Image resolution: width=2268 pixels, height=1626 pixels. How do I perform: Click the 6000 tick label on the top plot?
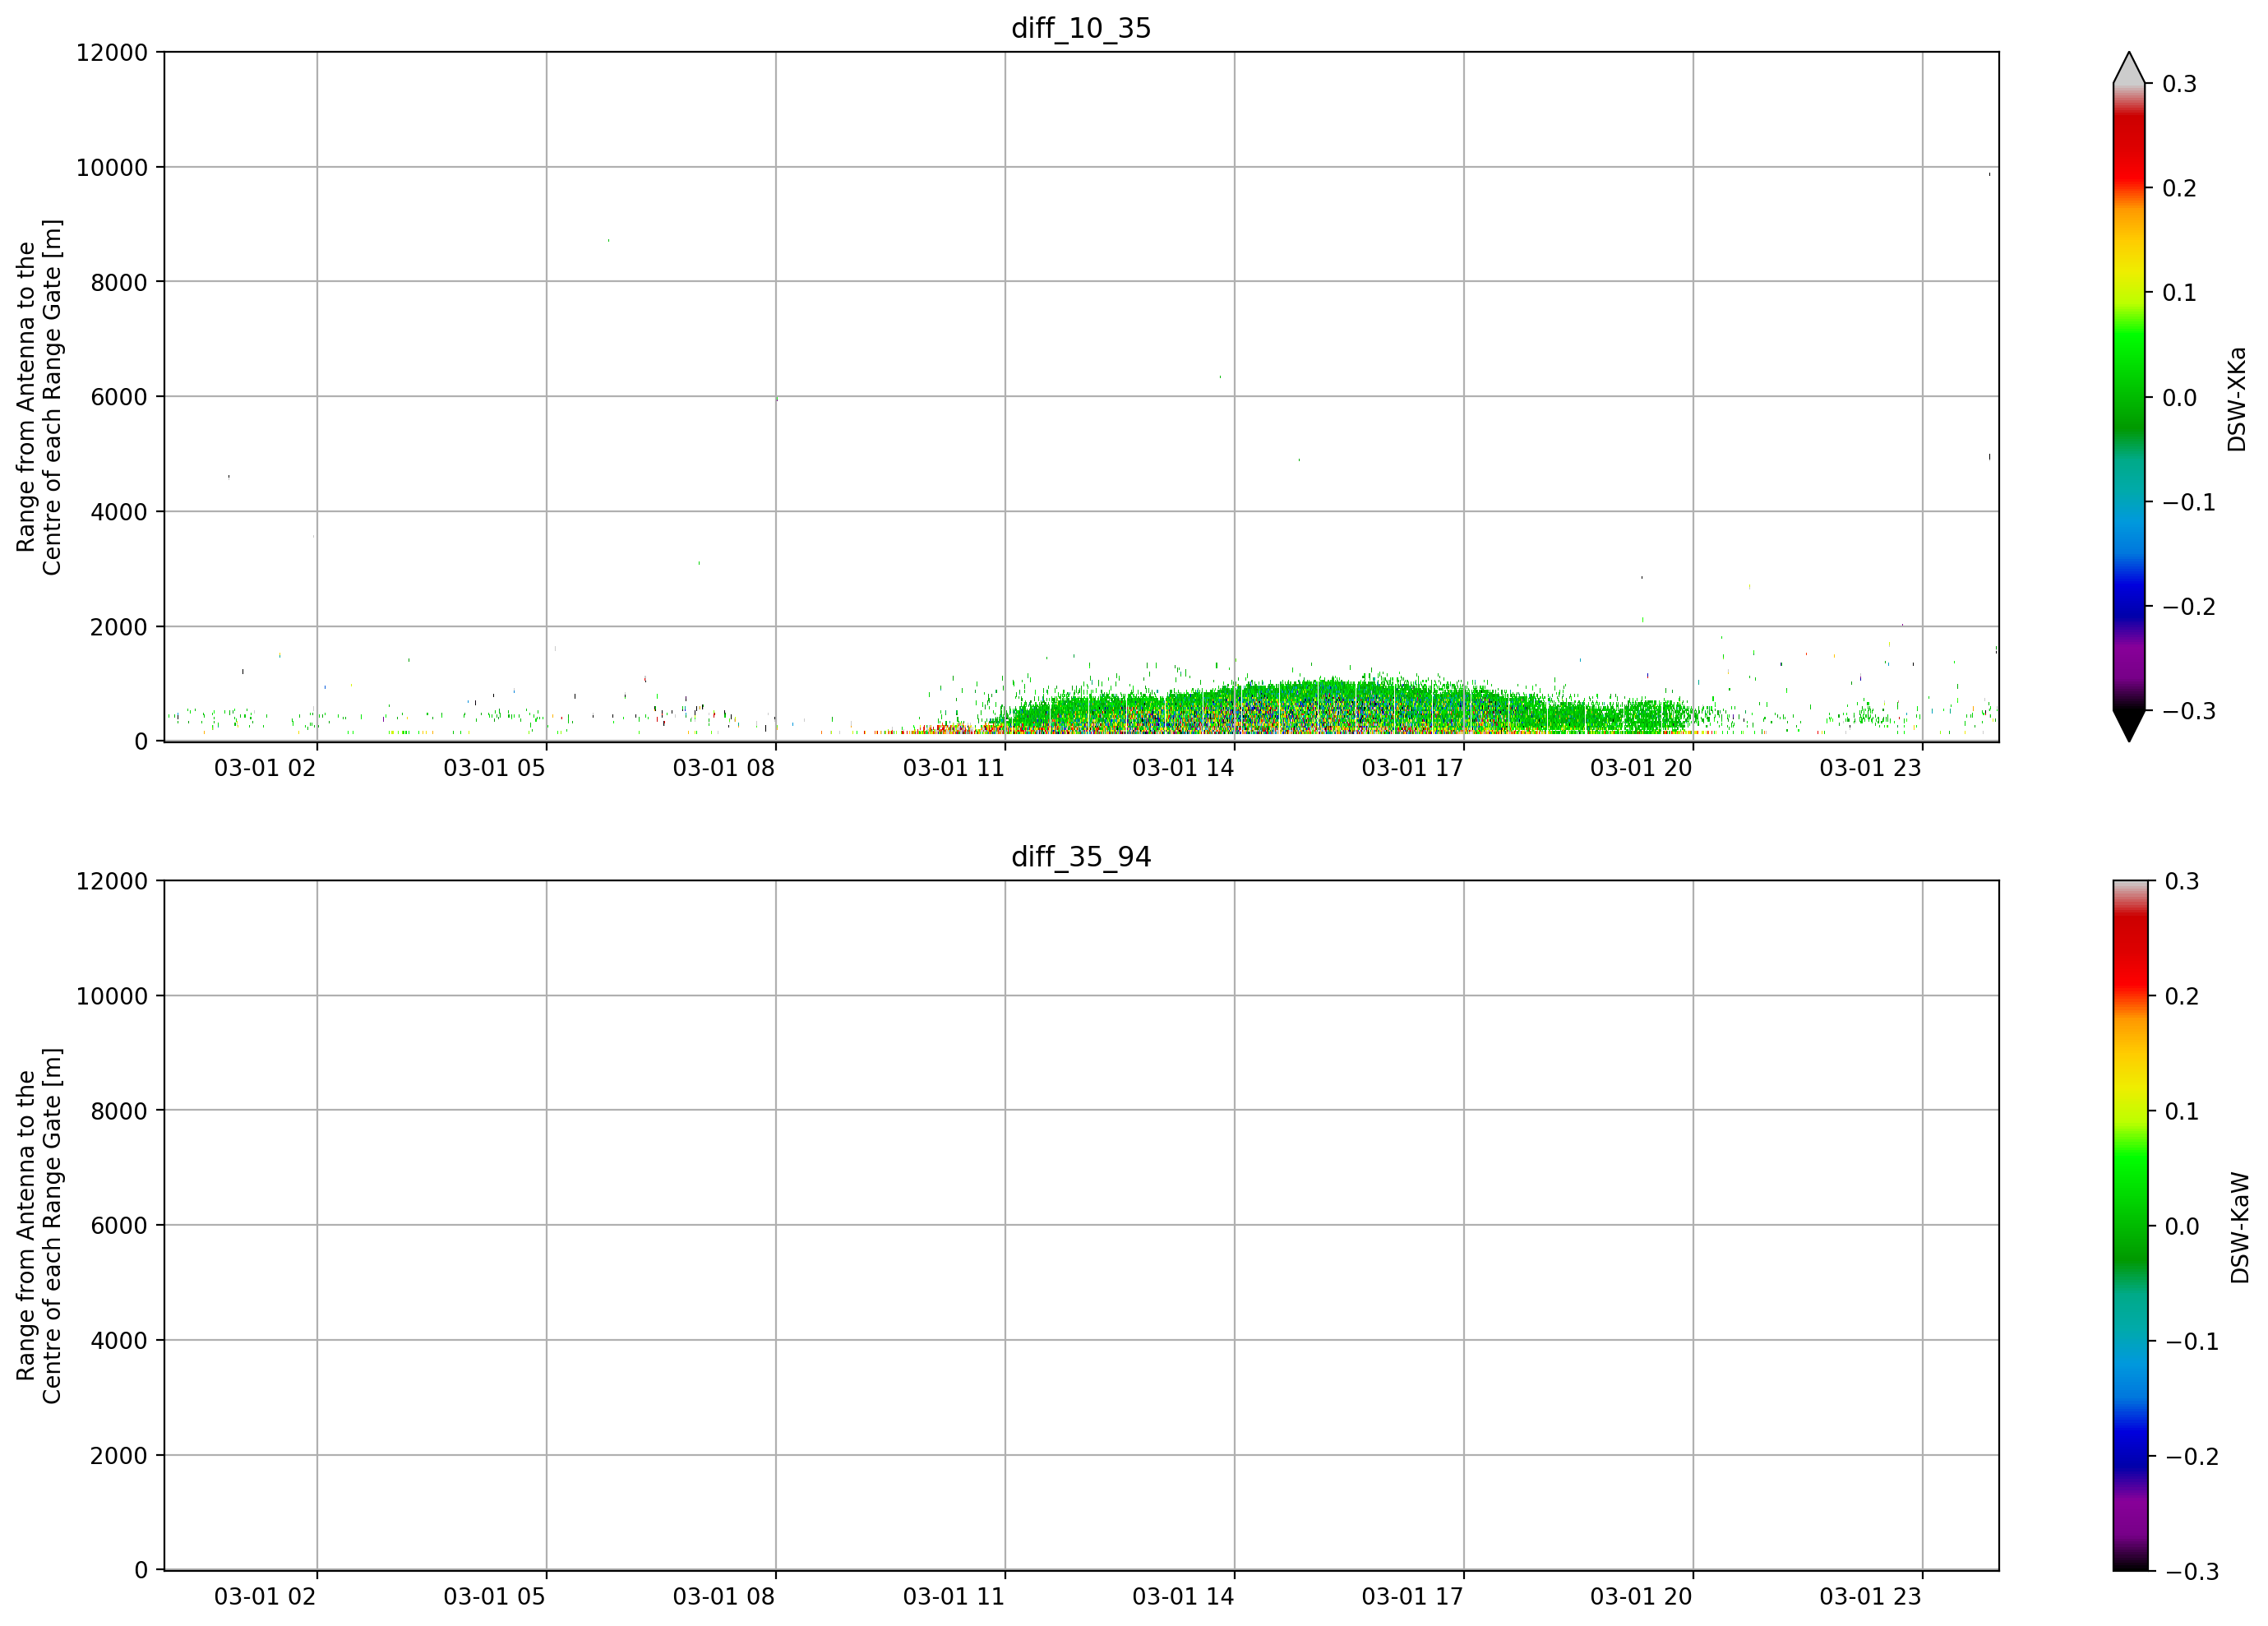tap(119, 397)
